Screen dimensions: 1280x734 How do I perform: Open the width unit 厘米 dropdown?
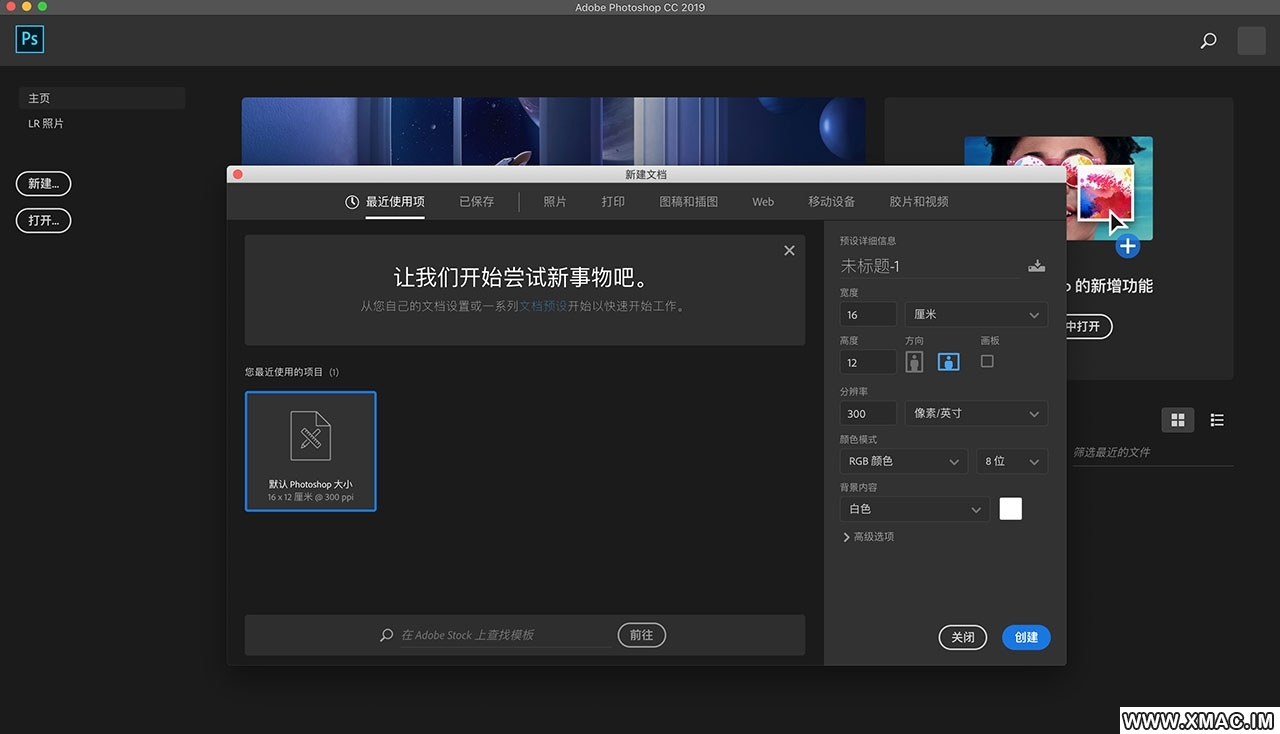point(975,315)
